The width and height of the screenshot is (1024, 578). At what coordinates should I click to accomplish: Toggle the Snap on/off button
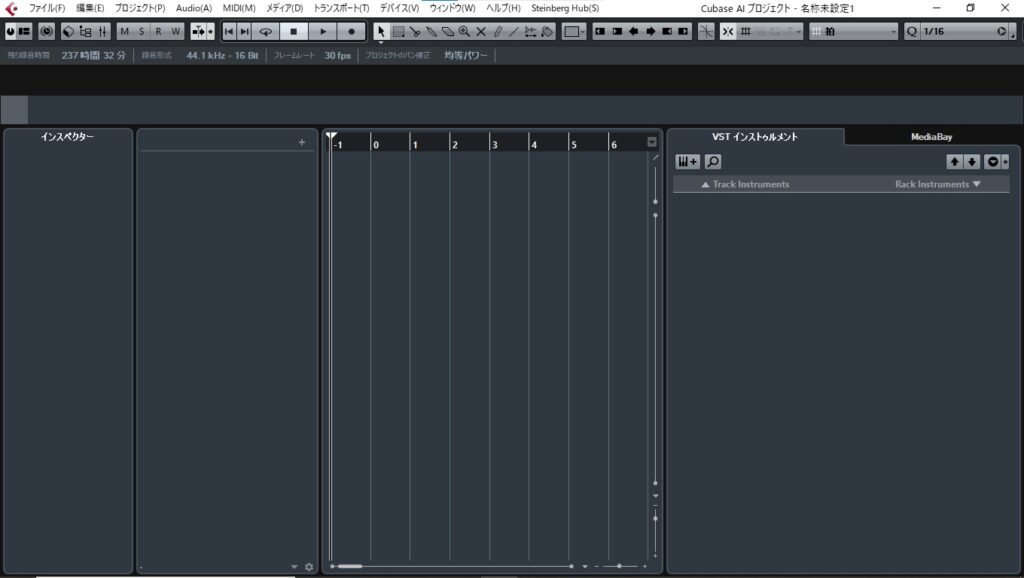tap(727, 31)
